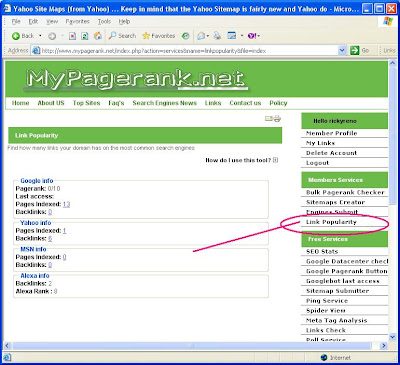Open the Tools menu
Image resolution: width=400 pixels, height=365 pixels.
click(x=104, y=22)
